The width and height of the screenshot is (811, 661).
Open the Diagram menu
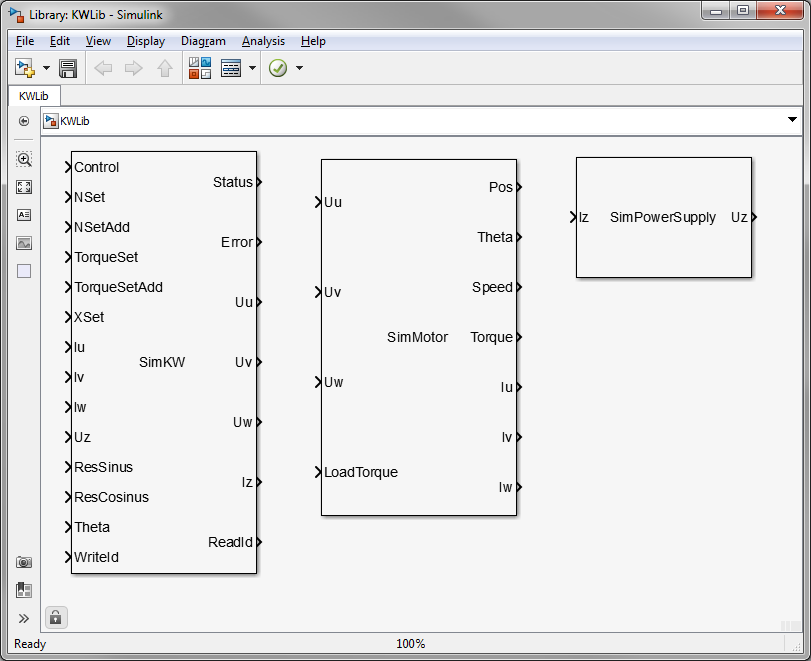[203, 41]
